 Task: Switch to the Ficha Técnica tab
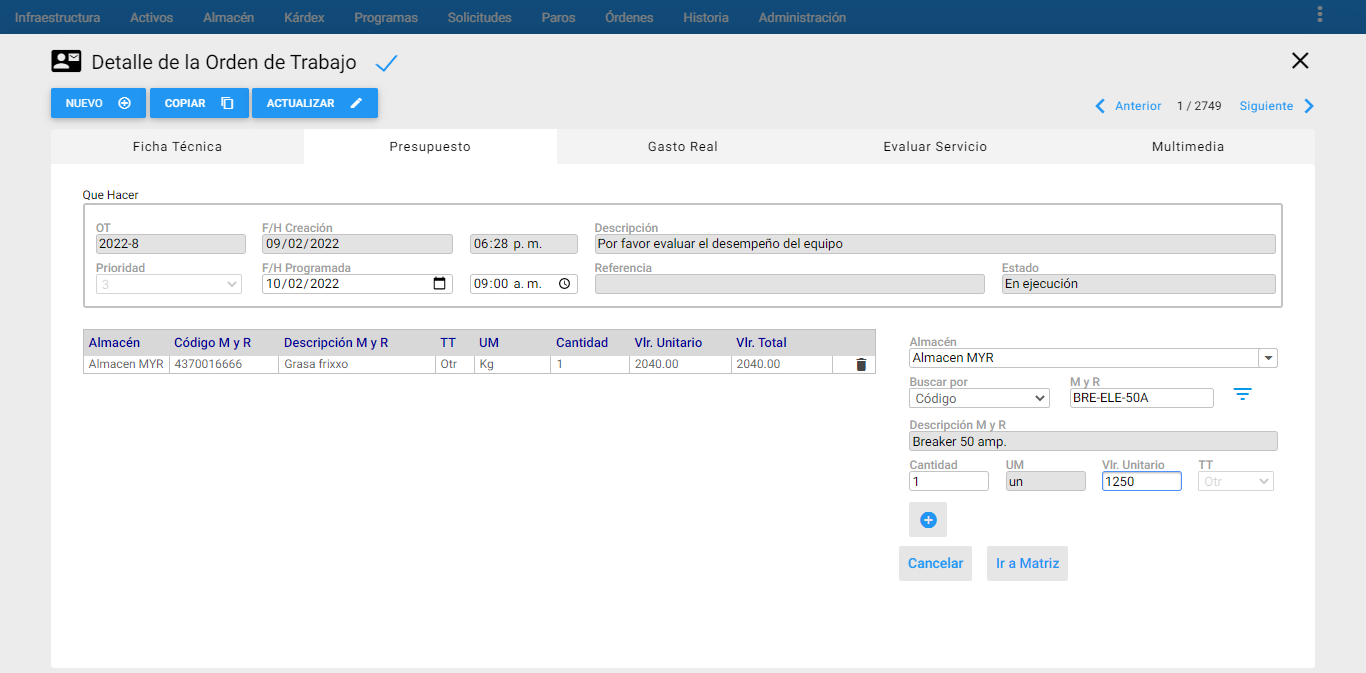tap(177, 146)
